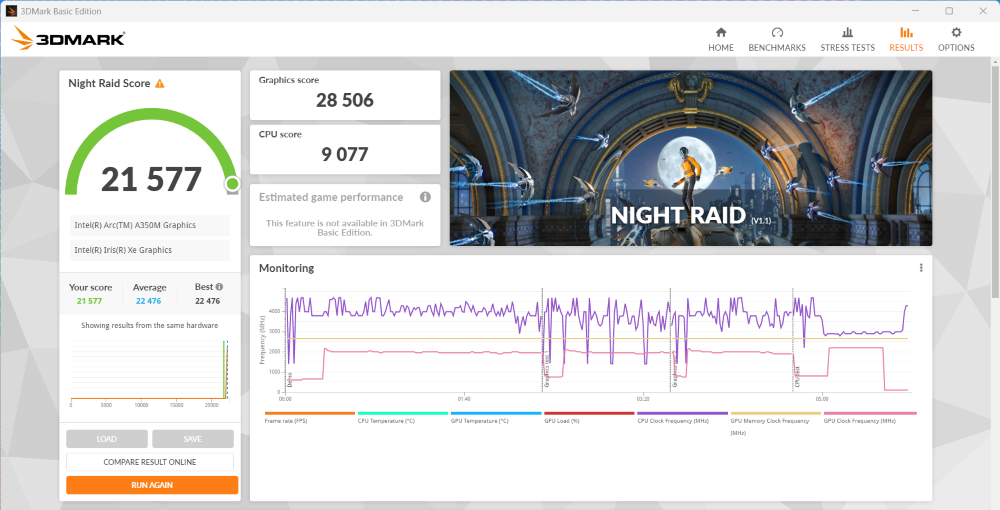
Task: Select the Results chart icon
Action: 906,33
